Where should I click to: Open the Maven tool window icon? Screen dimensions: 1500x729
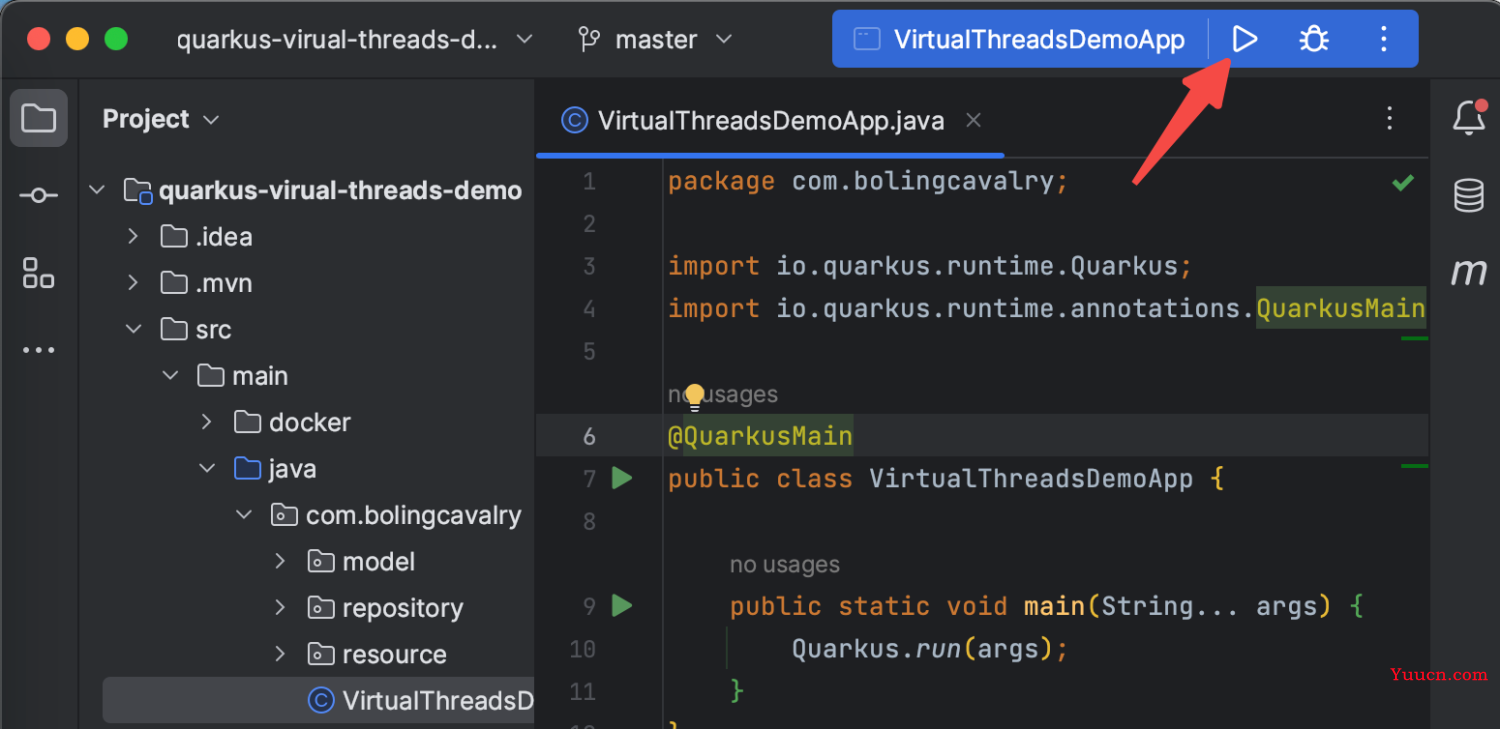(1469, 272)
